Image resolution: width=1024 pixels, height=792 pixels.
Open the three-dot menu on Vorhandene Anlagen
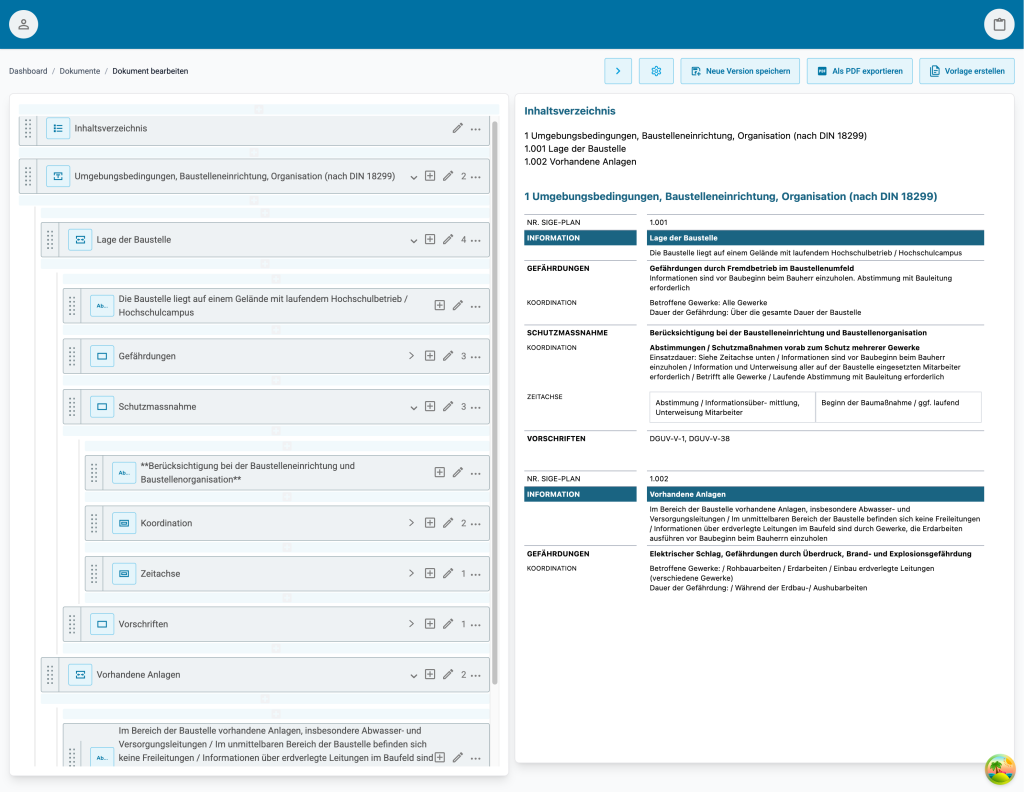[475, 674]
